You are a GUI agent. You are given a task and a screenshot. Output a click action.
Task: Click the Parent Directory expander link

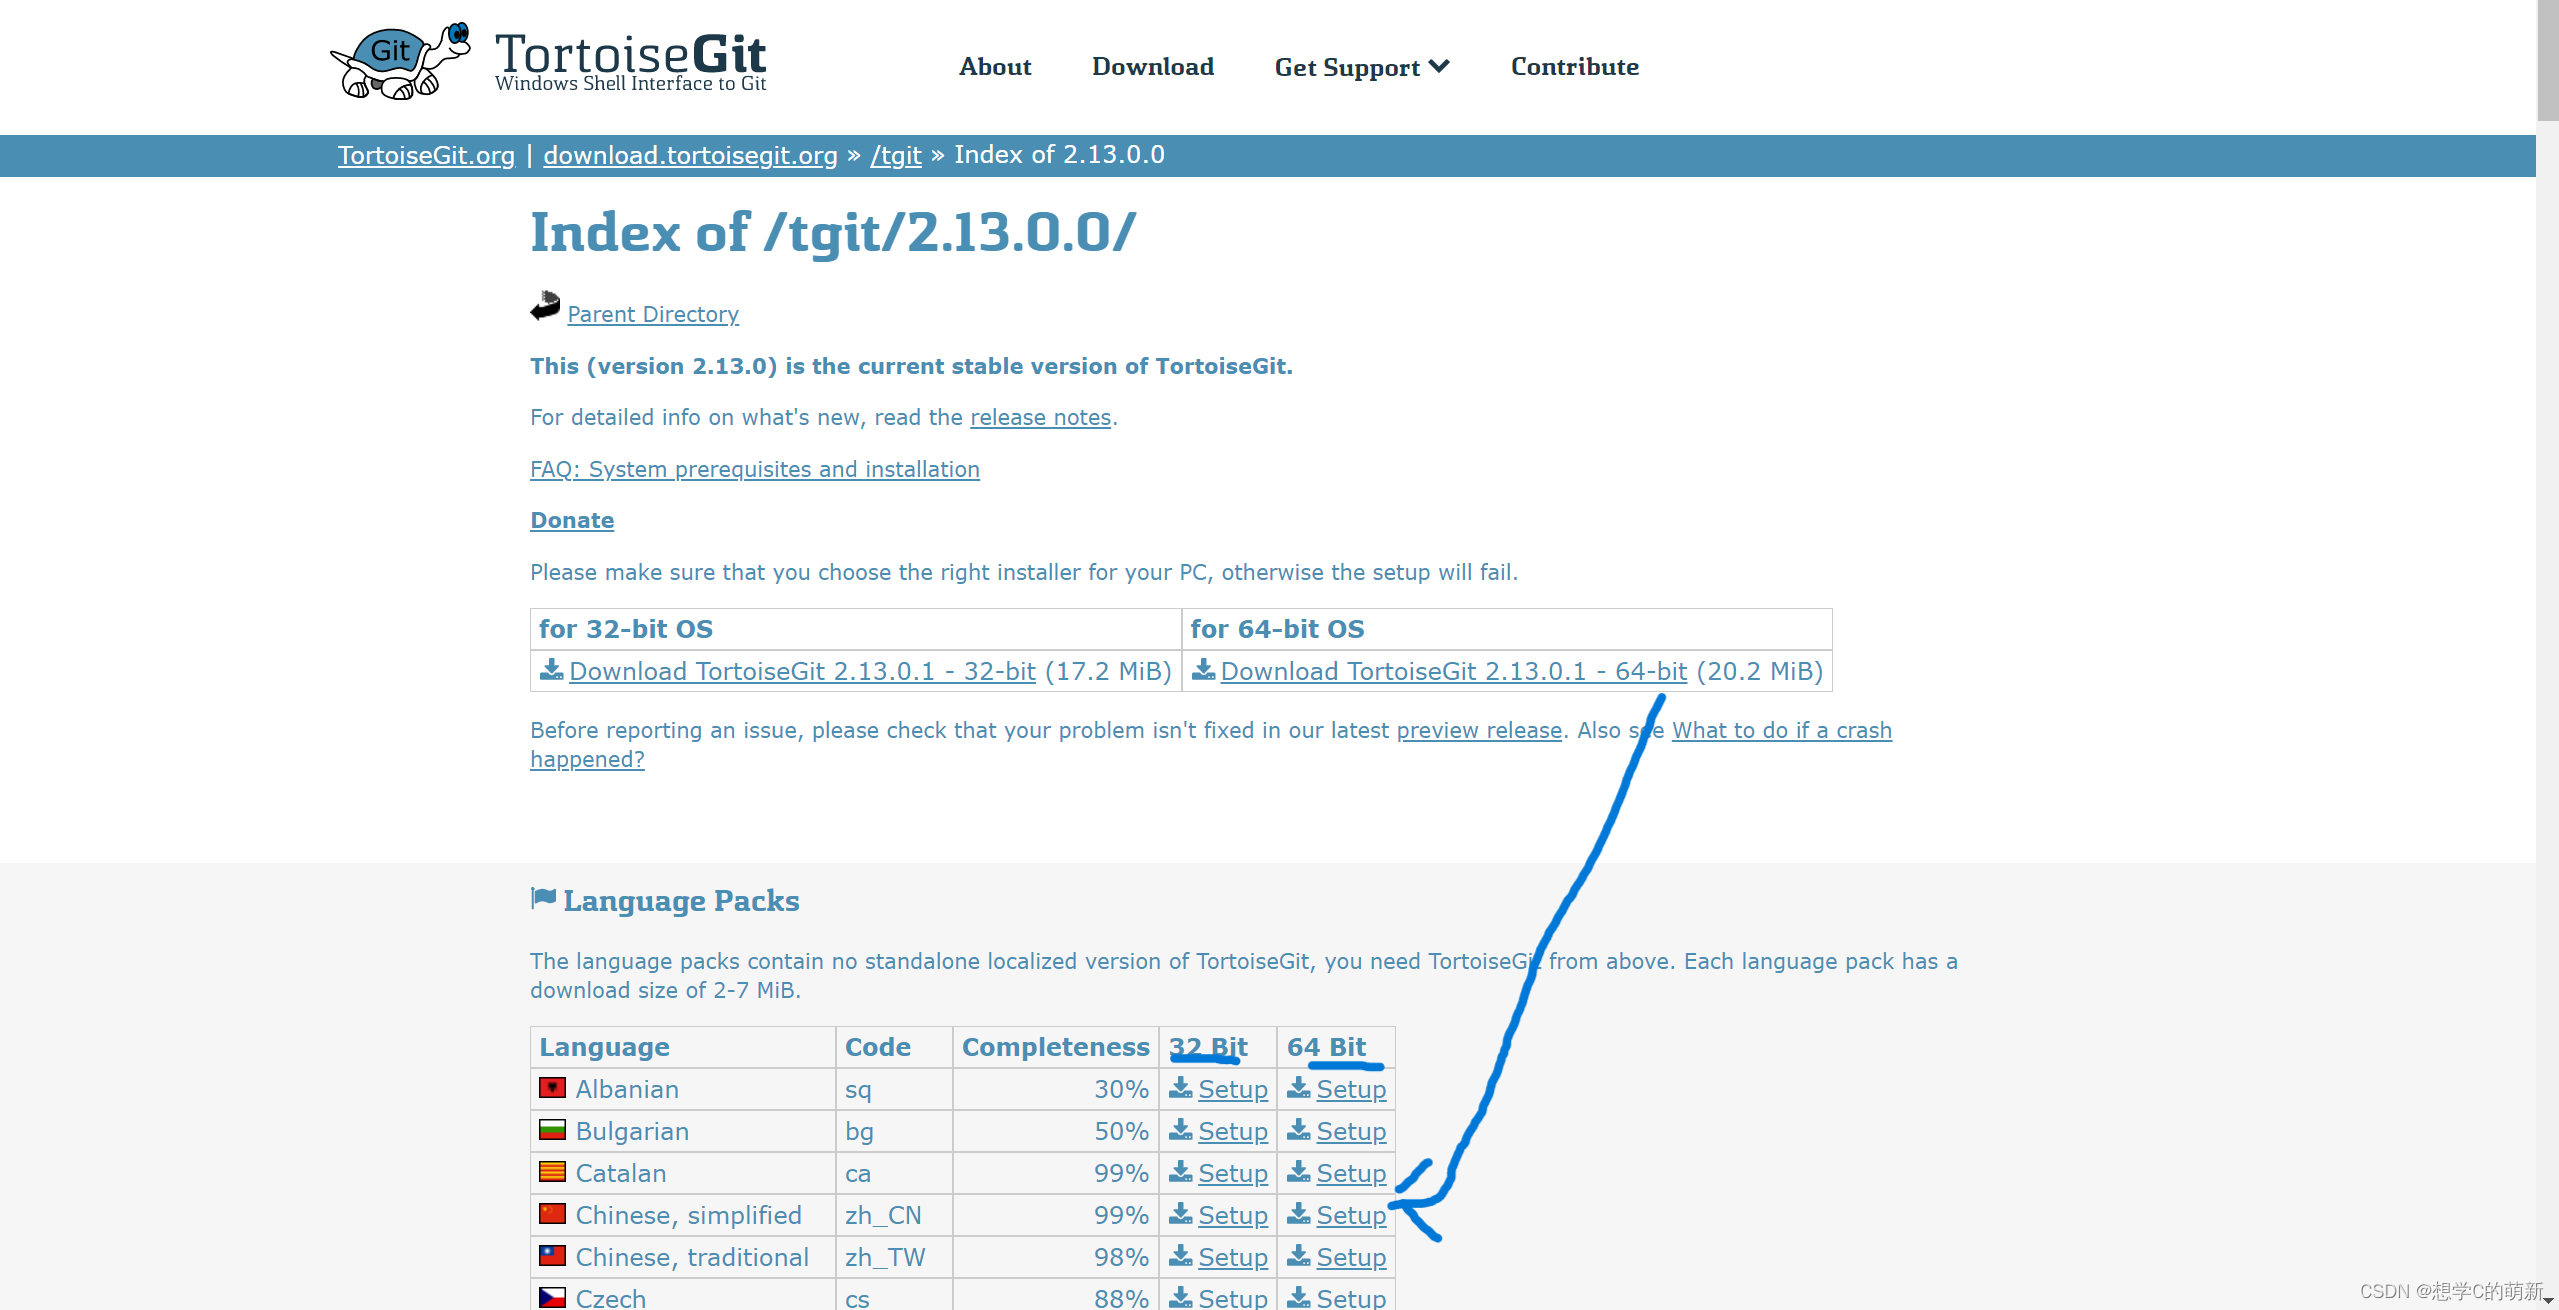[x=651, y=312]
